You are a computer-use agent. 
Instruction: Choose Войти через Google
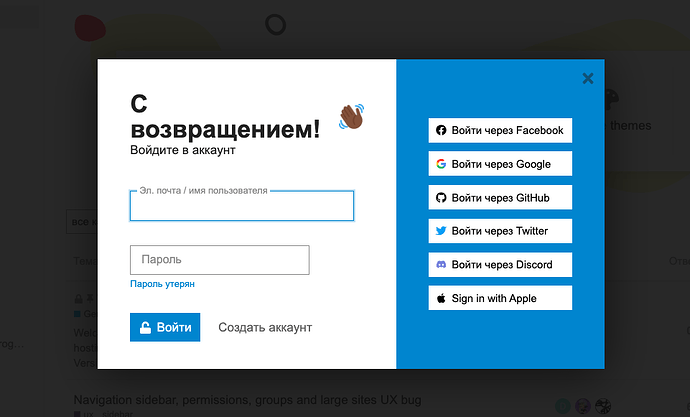(500, 164)
